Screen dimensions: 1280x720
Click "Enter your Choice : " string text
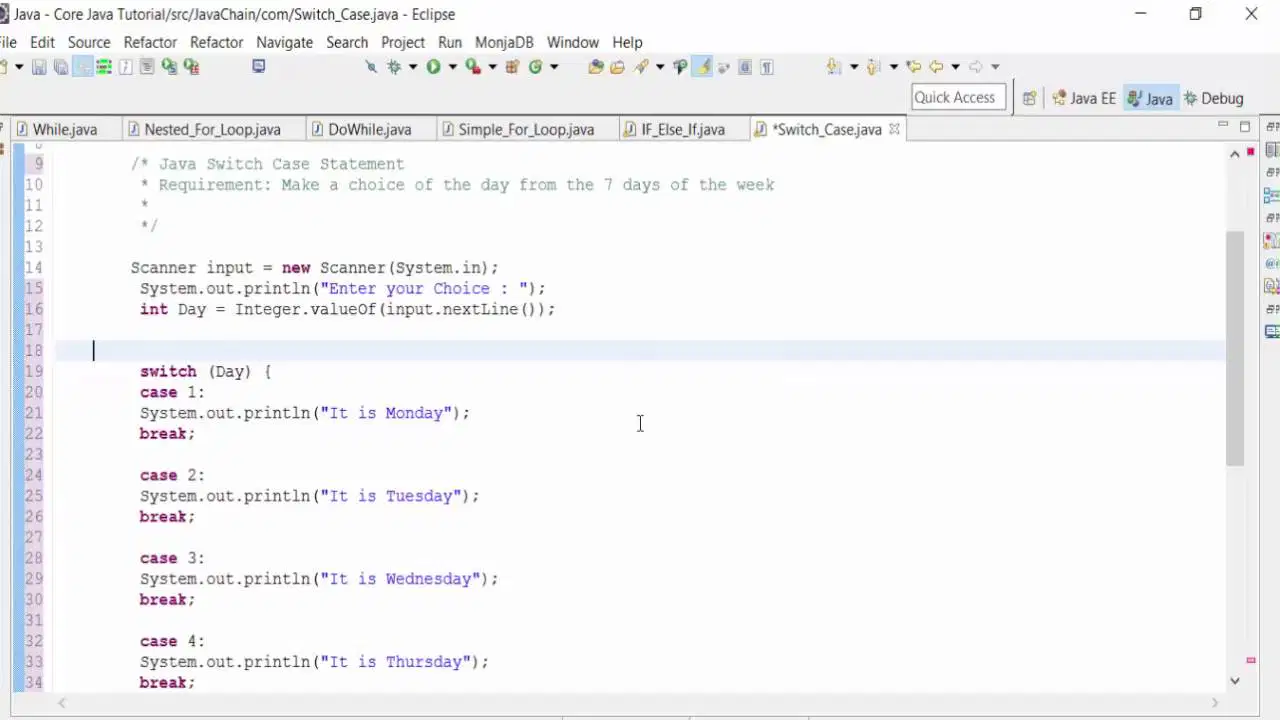pos(424,288)
